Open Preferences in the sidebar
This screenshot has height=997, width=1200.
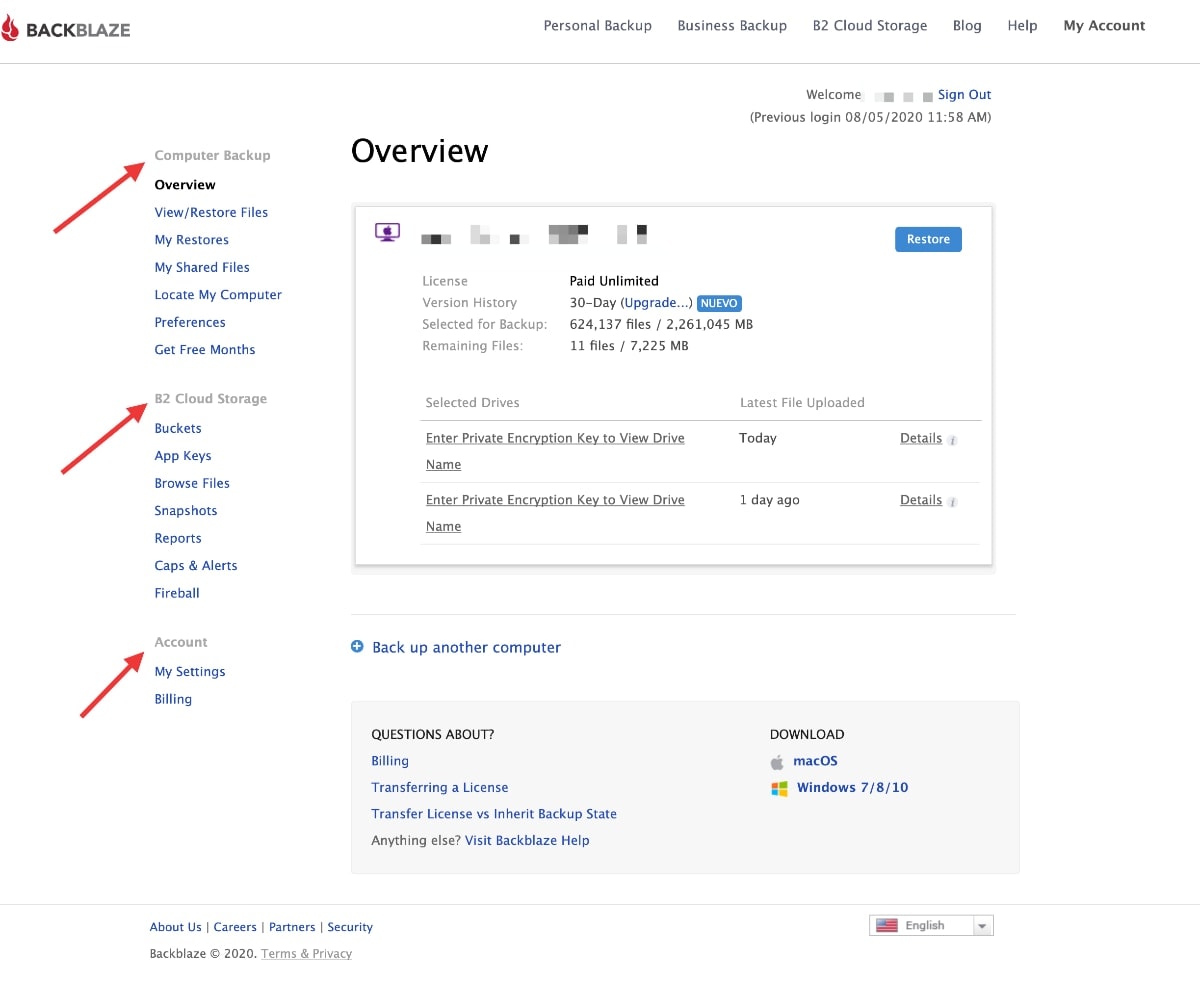(190, 322)
